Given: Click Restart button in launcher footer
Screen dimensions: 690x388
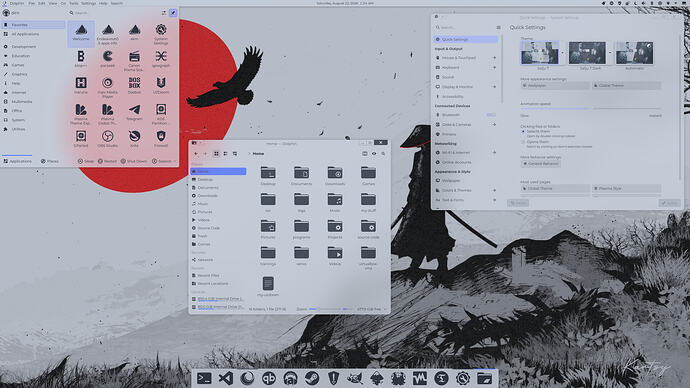Looking at the screenshot, I should (107, 161).
